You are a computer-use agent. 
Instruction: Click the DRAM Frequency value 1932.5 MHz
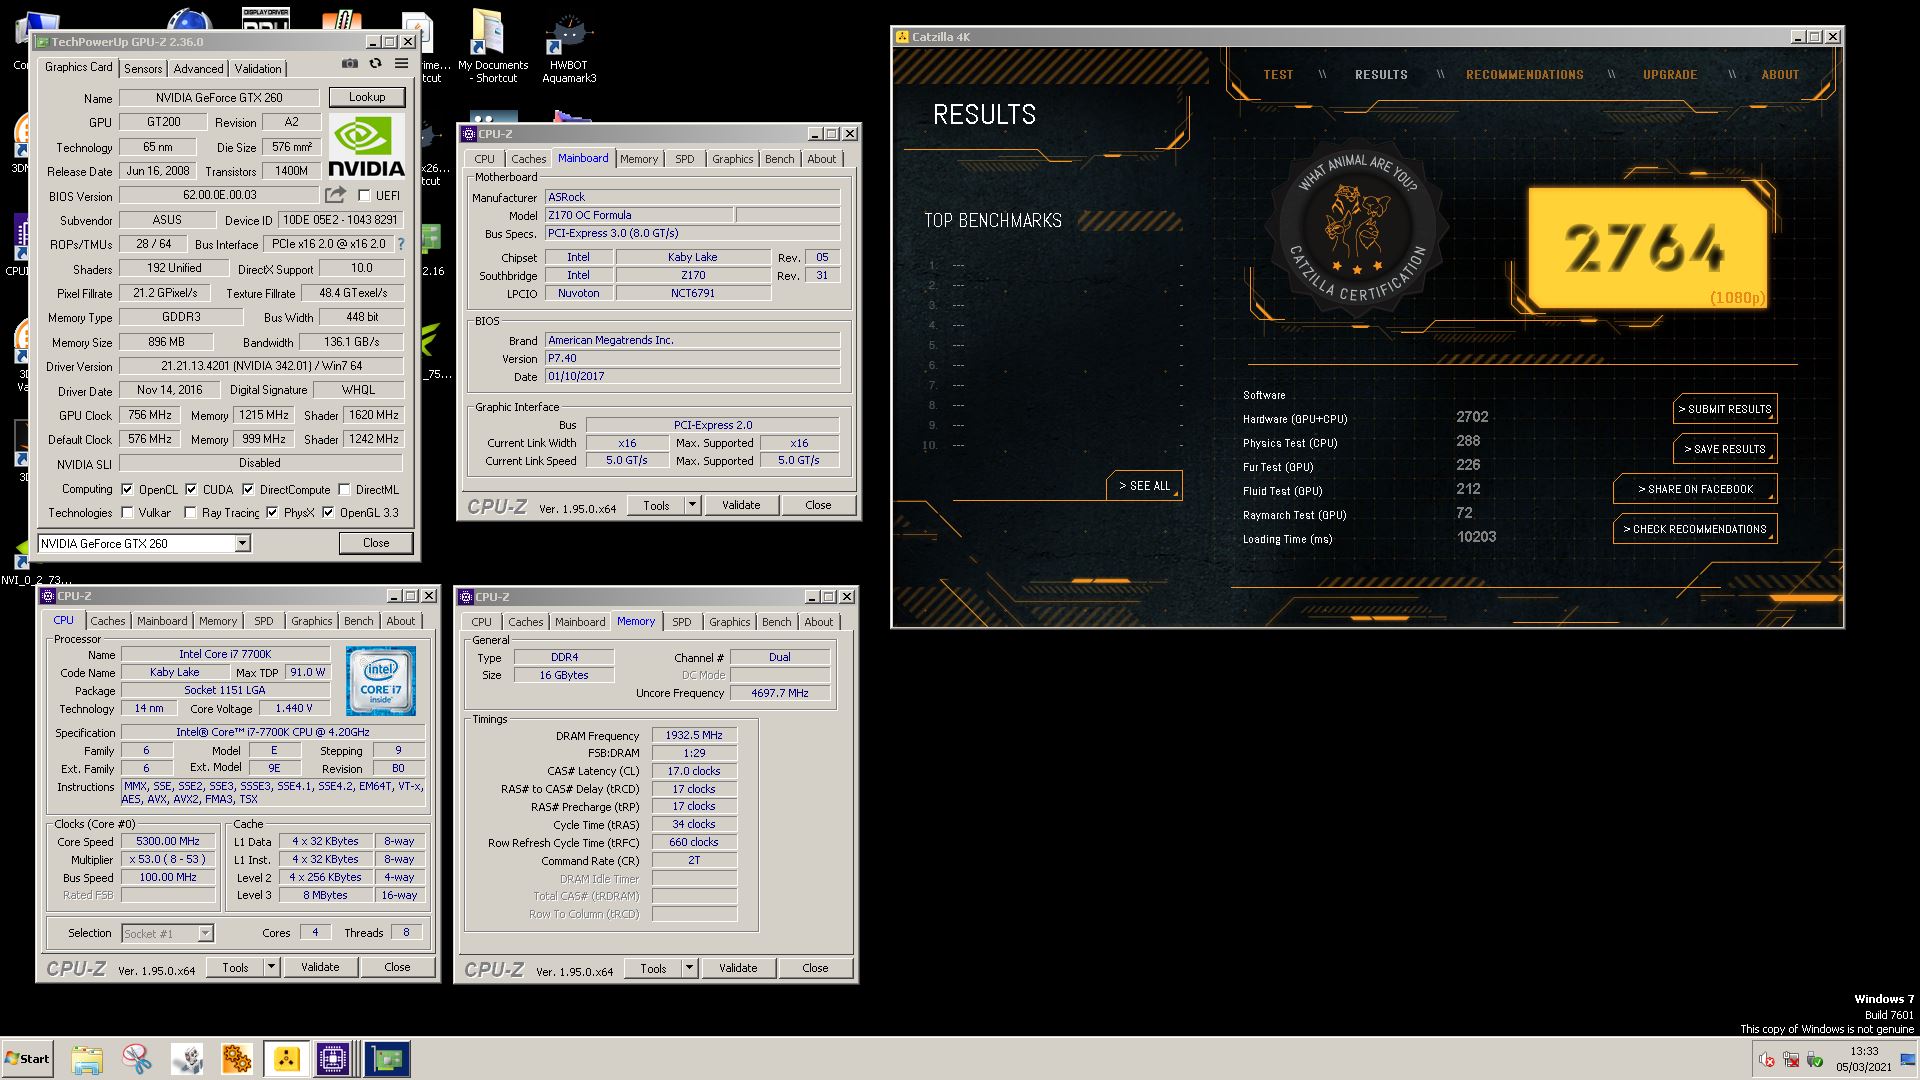pos(694,735)
